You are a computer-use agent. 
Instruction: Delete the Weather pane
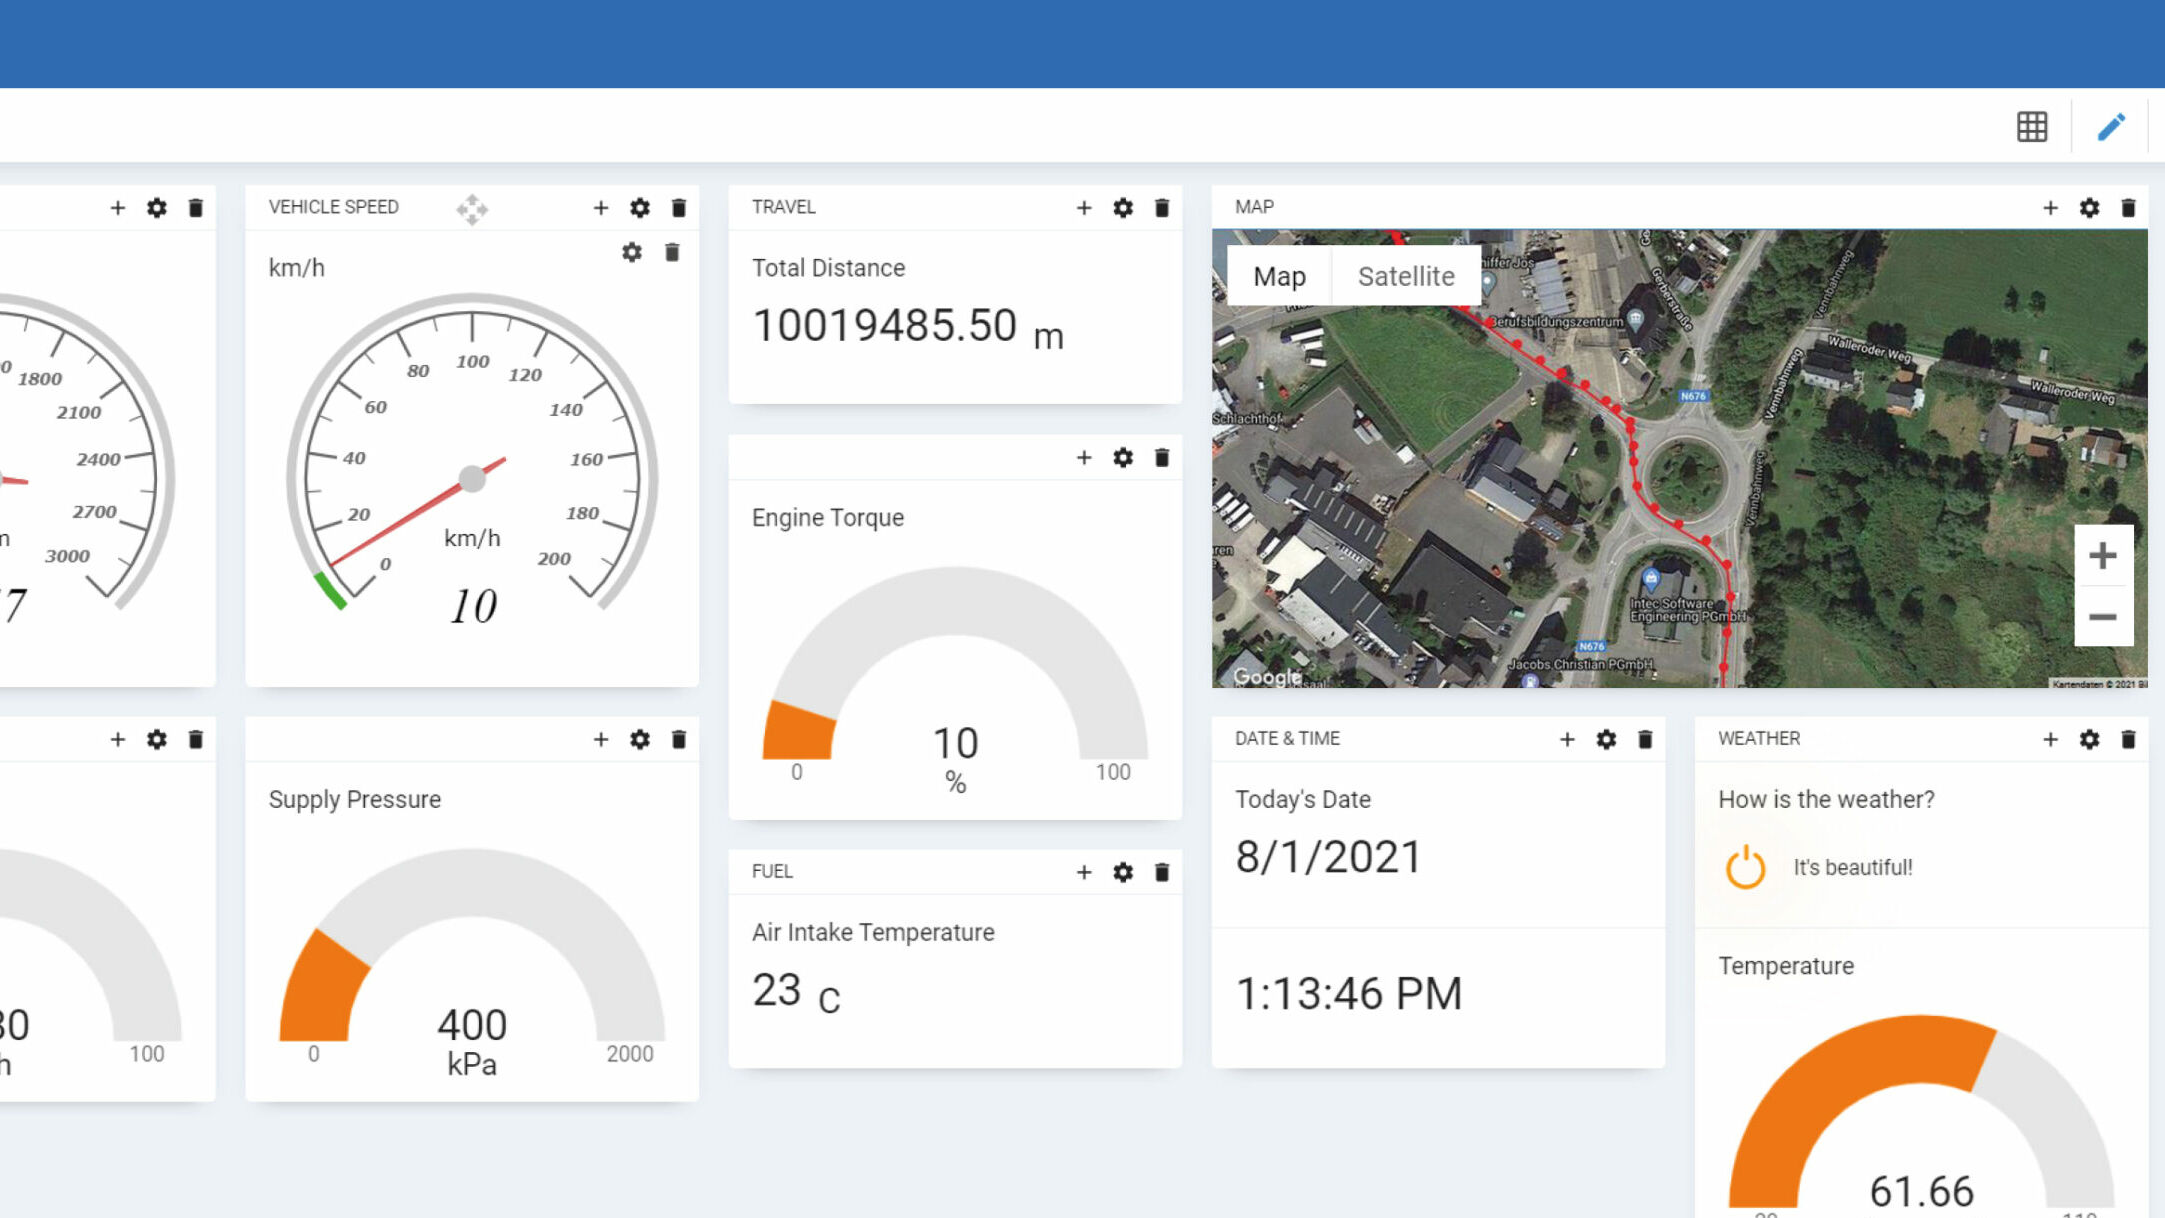coord(2128,739)
